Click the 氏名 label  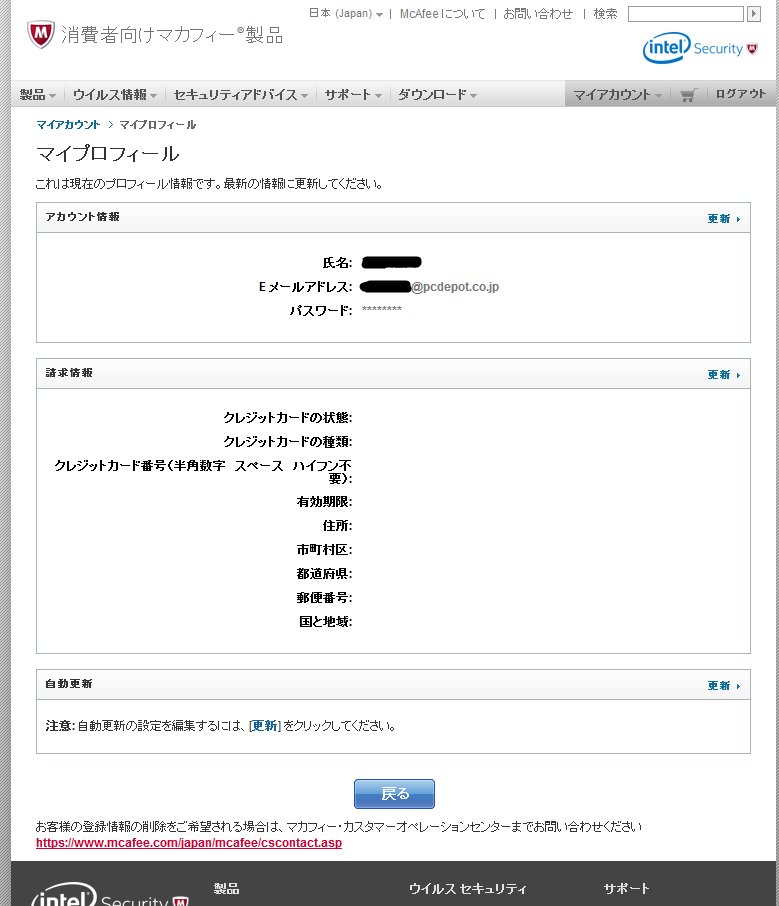point(337,263)
